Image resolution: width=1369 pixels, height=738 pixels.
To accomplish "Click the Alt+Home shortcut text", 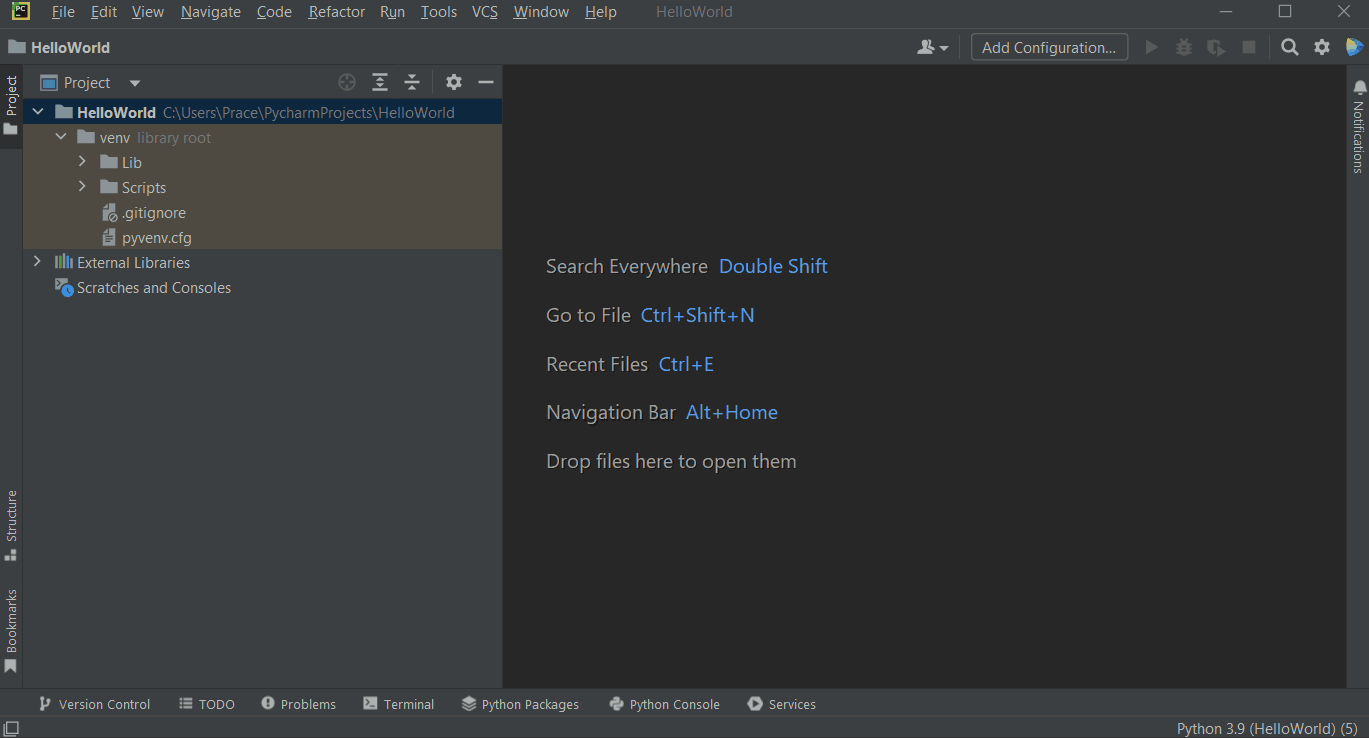I will pyautogui.click(x=731, y=412).
